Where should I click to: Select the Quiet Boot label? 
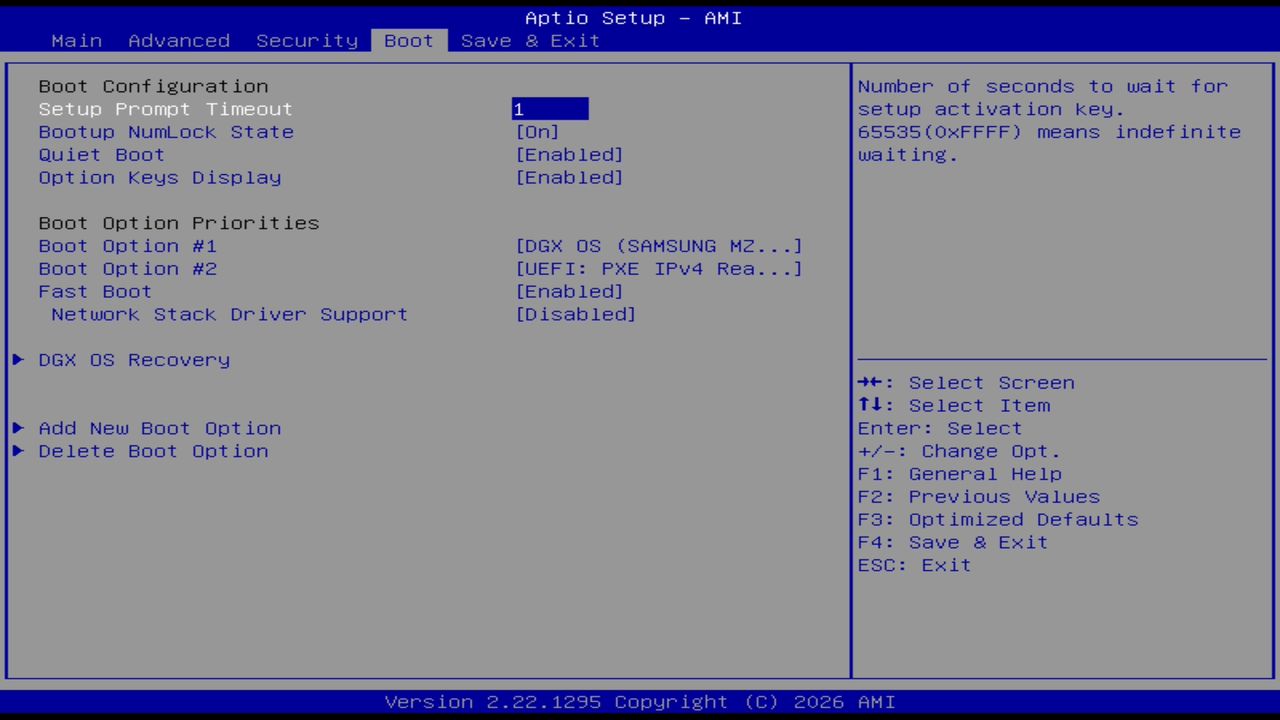click(x=102, y=155)
